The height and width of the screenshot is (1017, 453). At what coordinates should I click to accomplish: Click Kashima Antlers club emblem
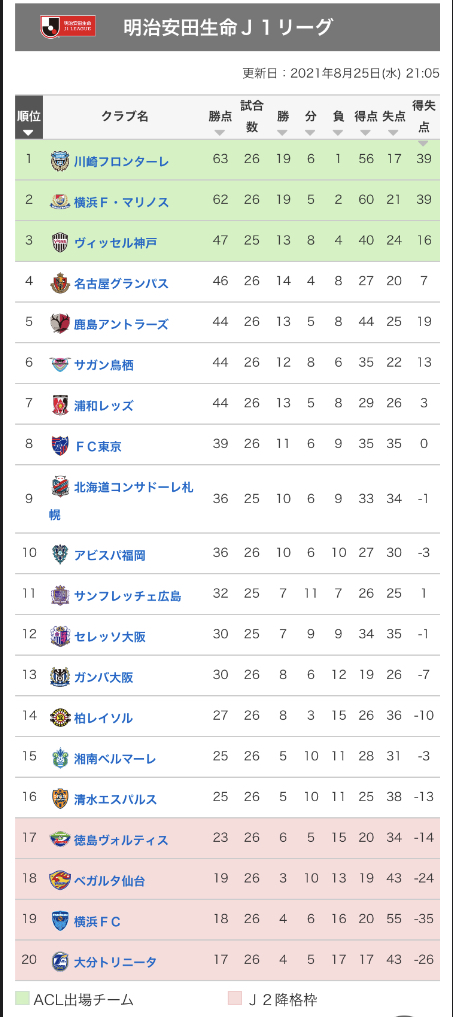click(x=60, y=323)
